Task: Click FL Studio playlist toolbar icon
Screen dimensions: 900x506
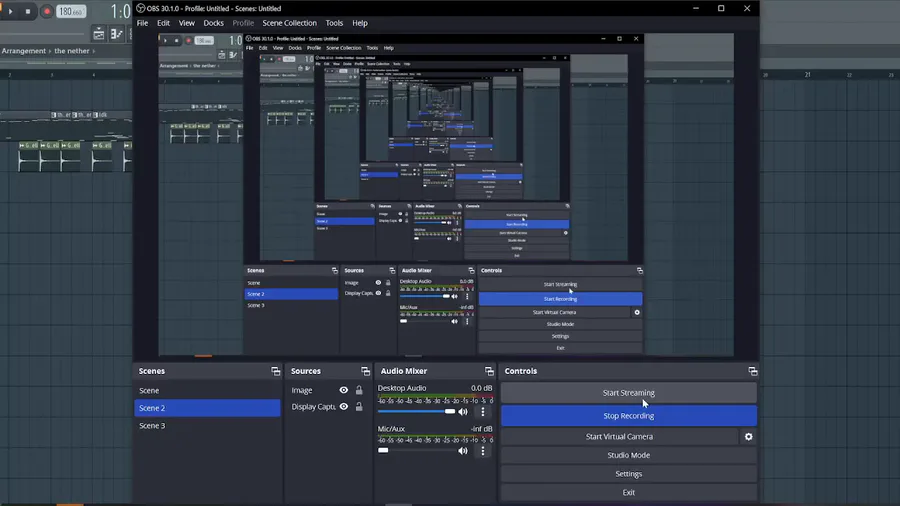Action: (99, 34)
